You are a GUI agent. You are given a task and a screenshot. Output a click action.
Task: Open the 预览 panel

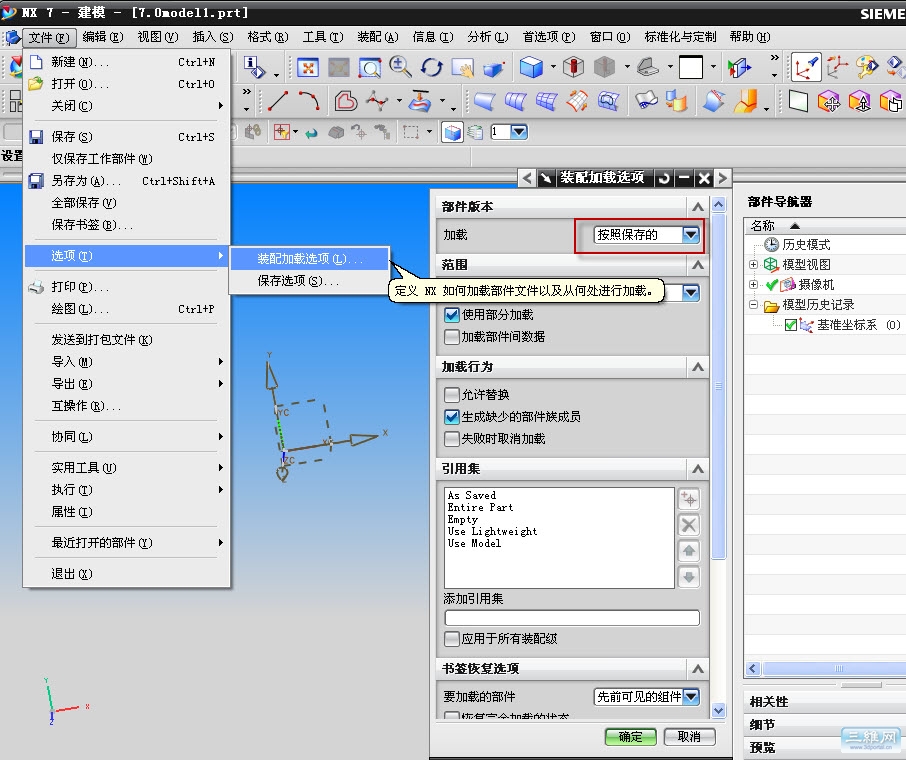(825, 747)
